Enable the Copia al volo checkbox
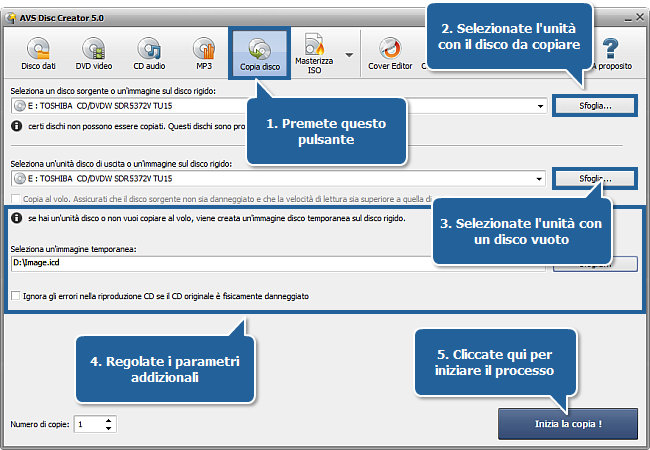 [x=16, y=199]
